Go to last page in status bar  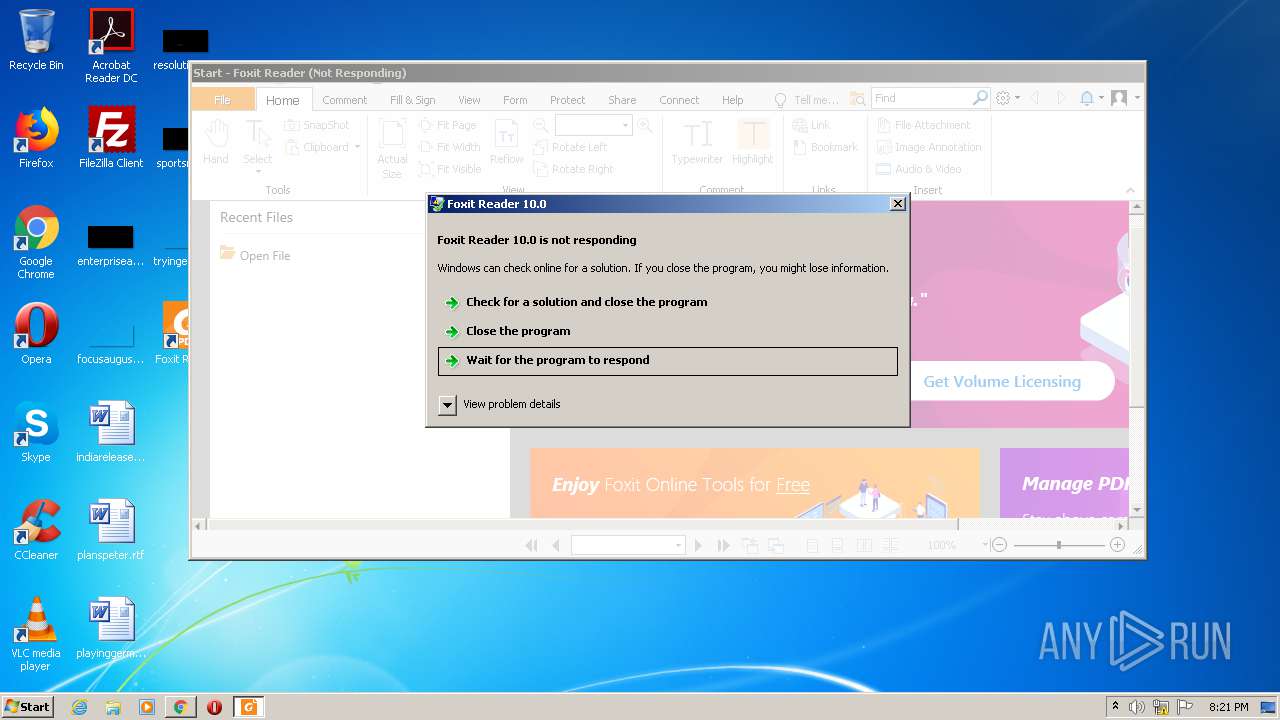point(723,545)
